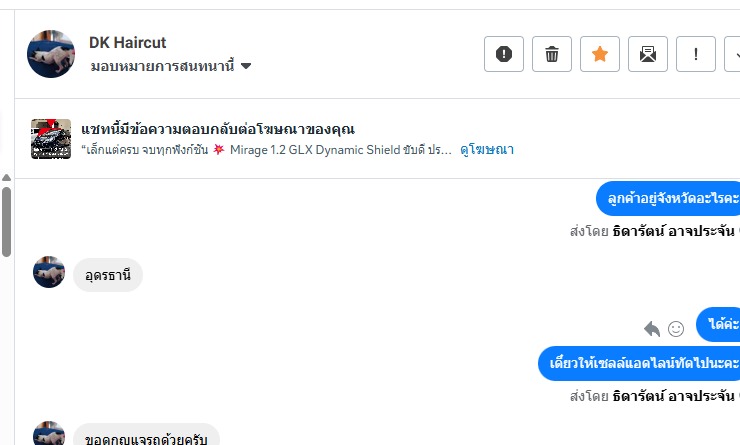Click the อุดรธานี message bubble
The width and height of the screenshot is (740, 445).
108,274
